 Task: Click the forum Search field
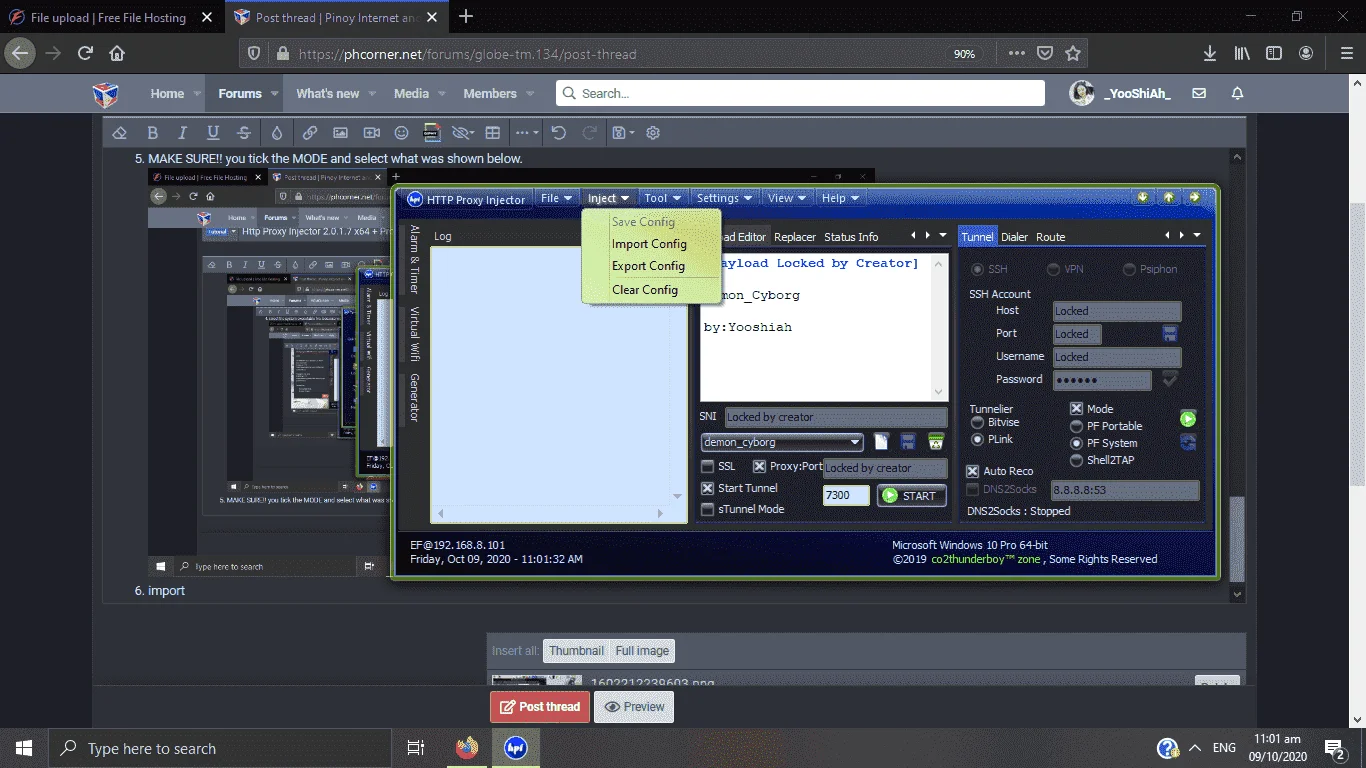click(800, 93)
